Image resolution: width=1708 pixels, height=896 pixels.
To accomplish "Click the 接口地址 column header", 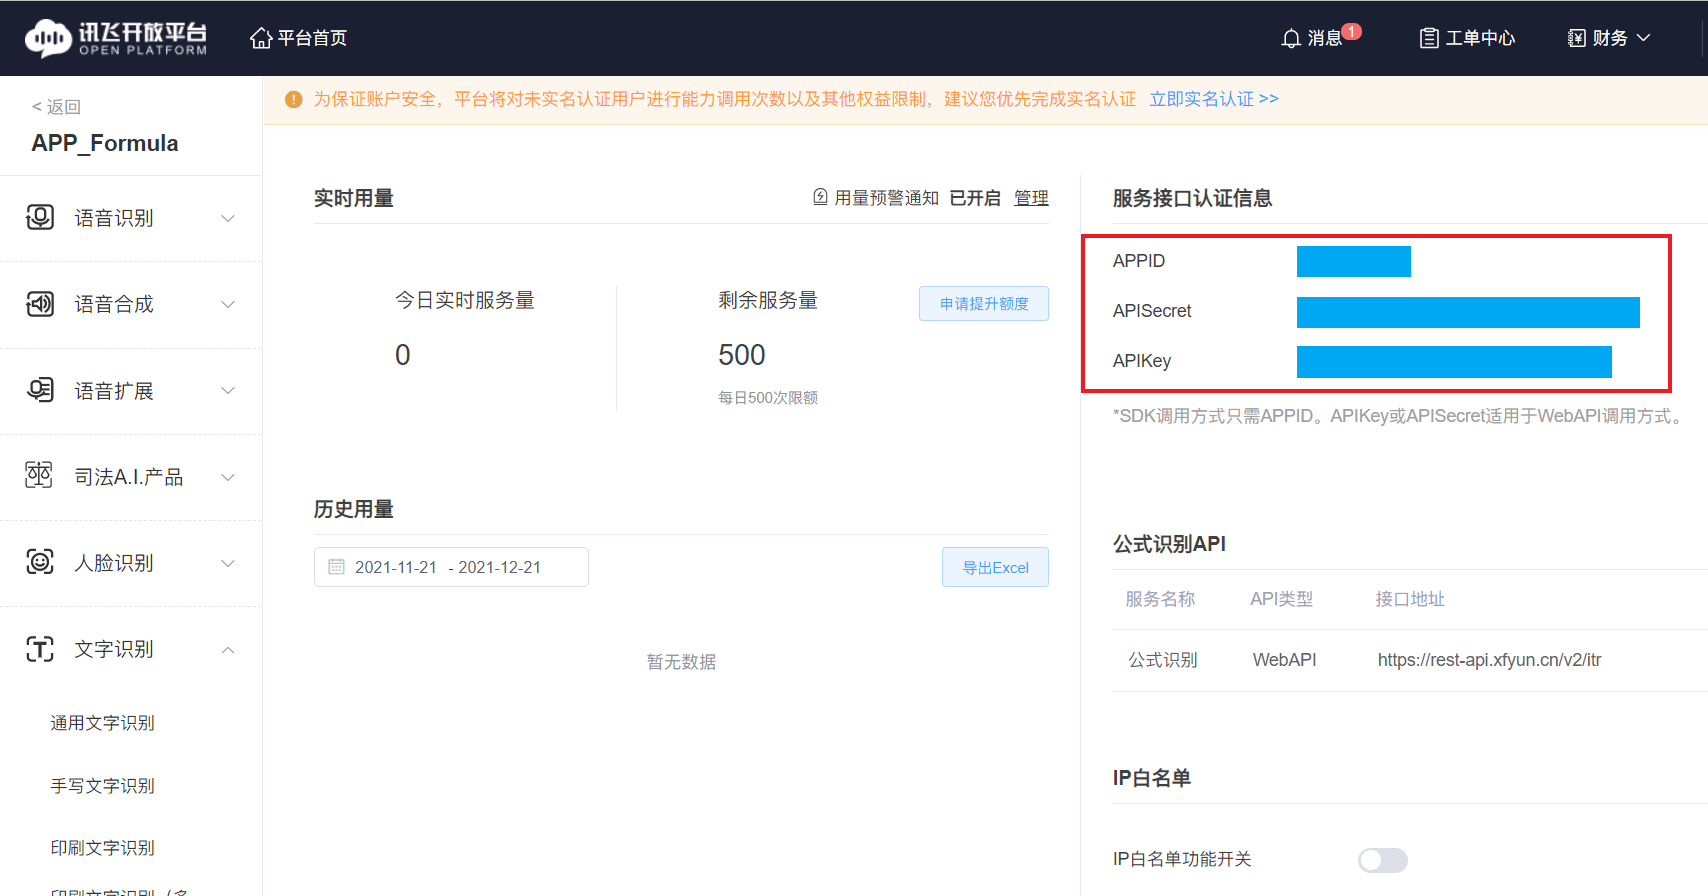I will [x=1410, y=599].
